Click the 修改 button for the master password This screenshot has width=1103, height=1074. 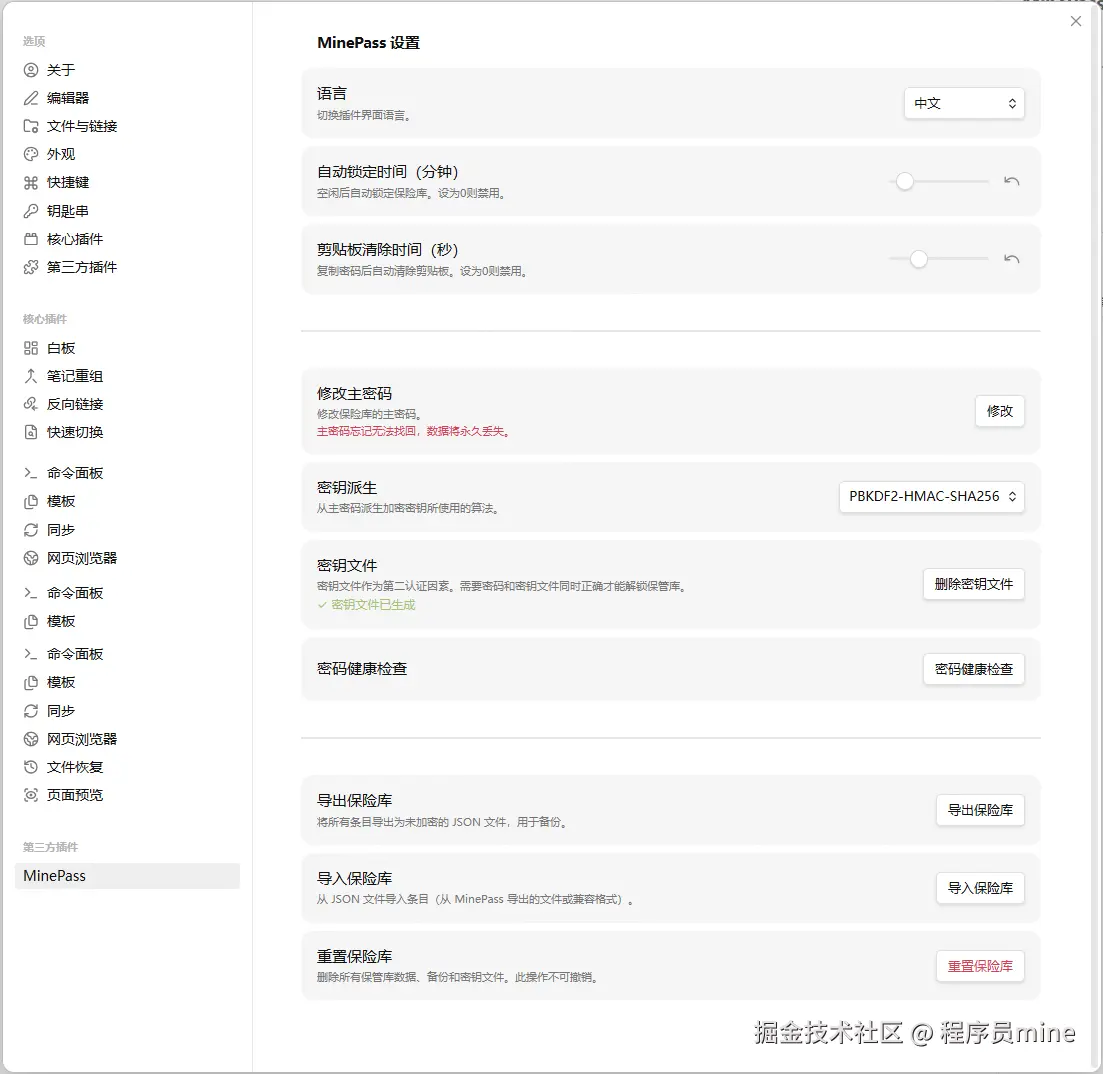(x=1000, y=411)
